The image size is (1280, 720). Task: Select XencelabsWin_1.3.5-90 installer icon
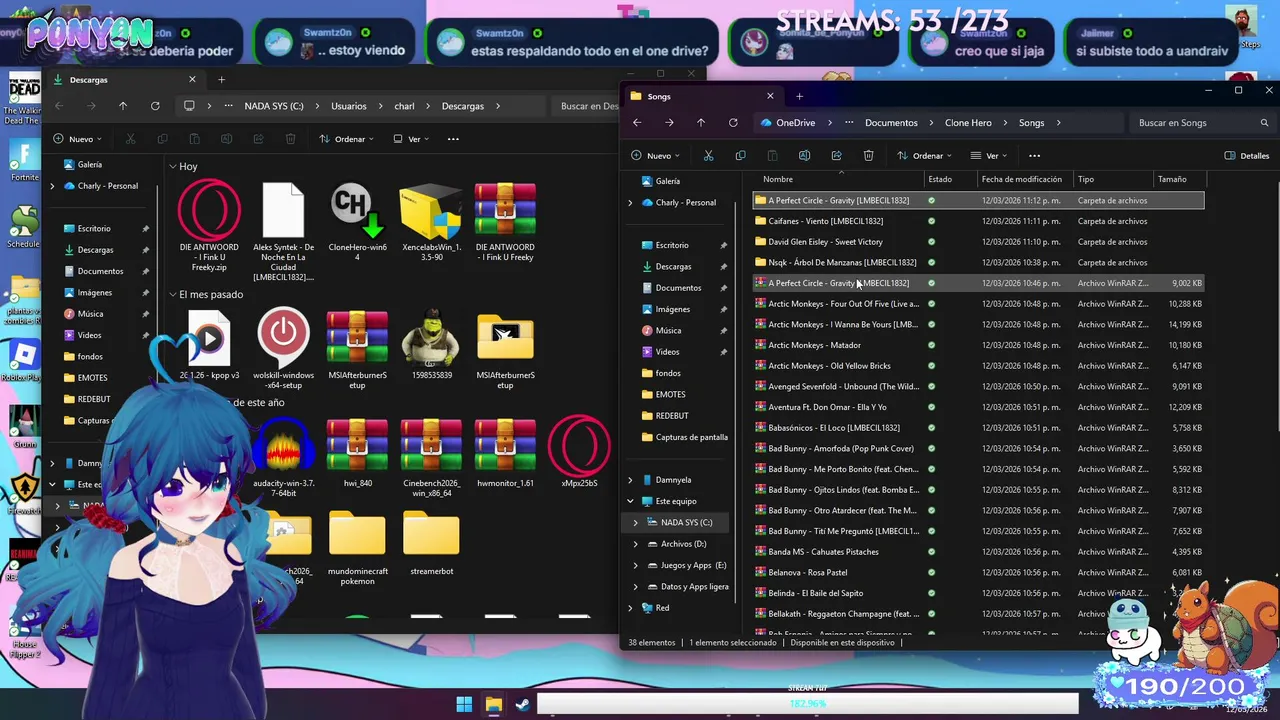tap(431, 222)
